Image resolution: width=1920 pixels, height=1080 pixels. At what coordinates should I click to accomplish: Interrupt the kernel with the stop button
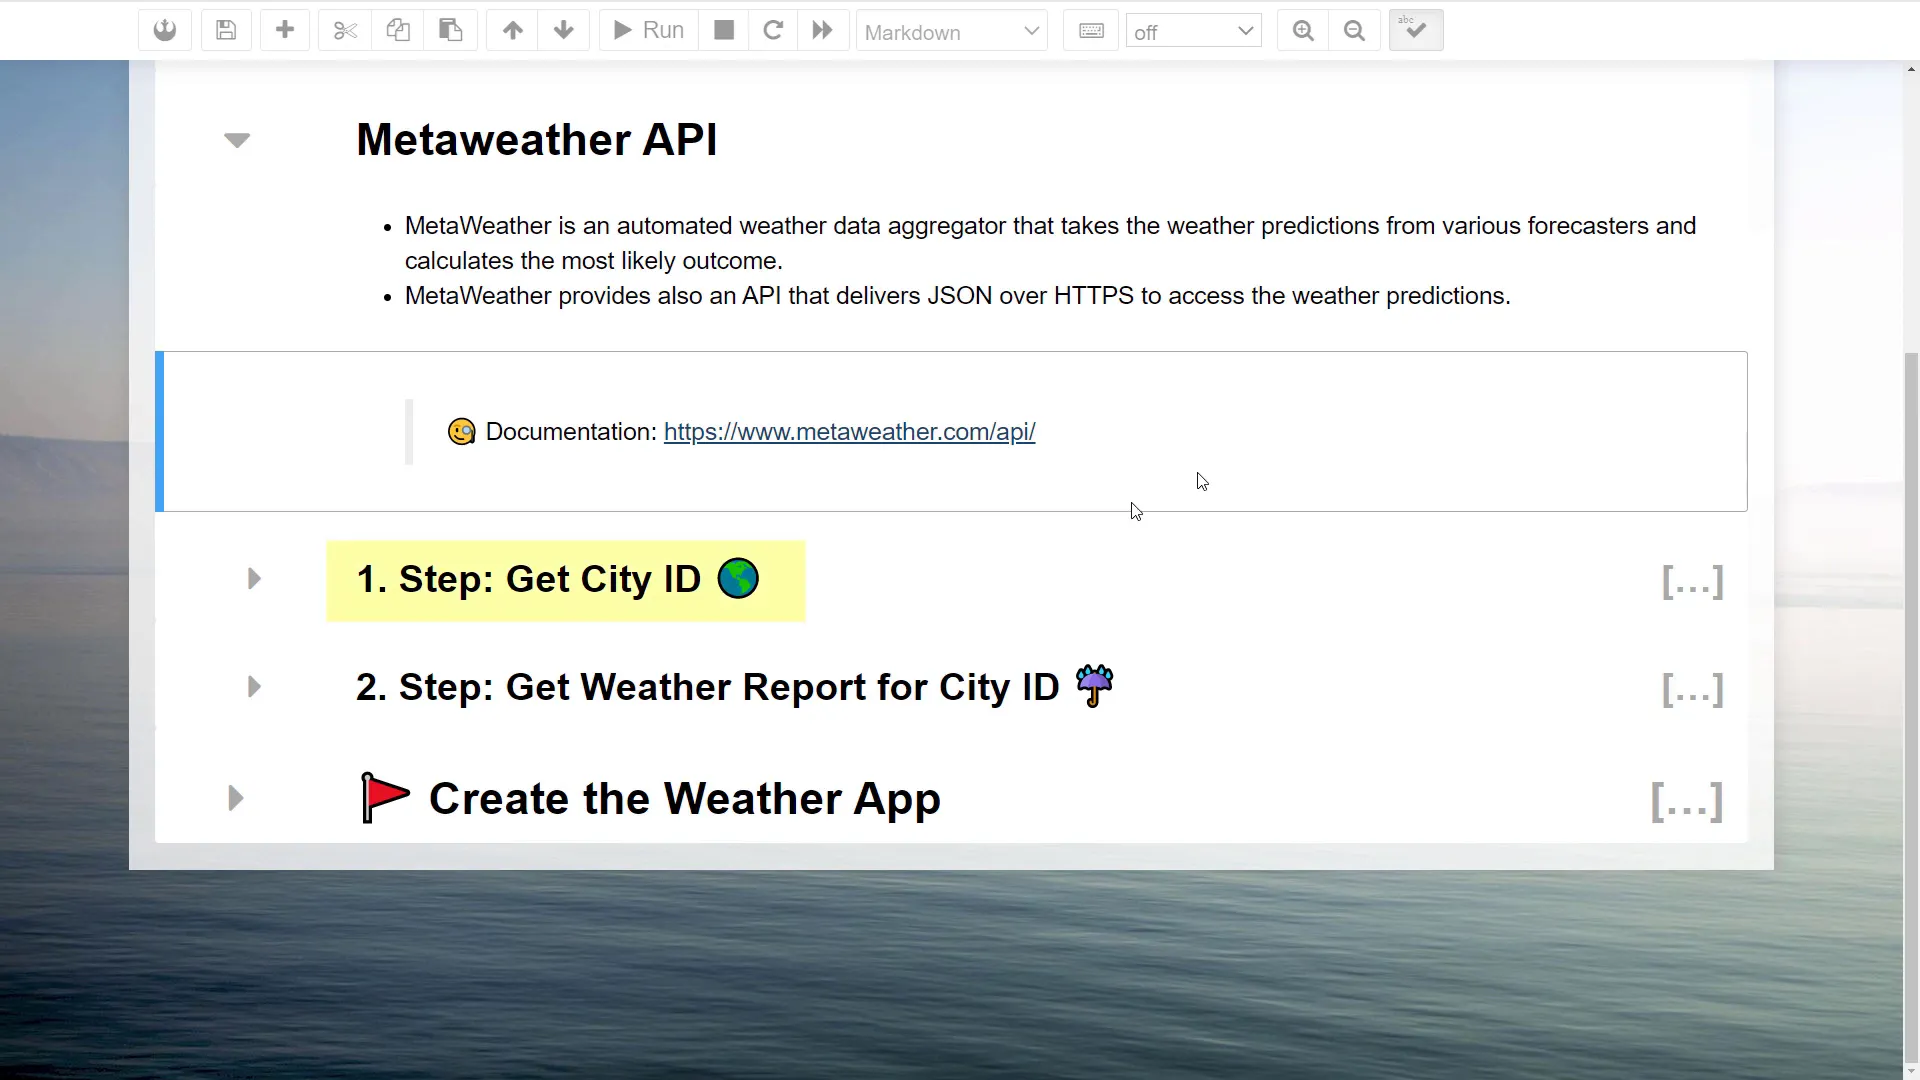(723, 30)
